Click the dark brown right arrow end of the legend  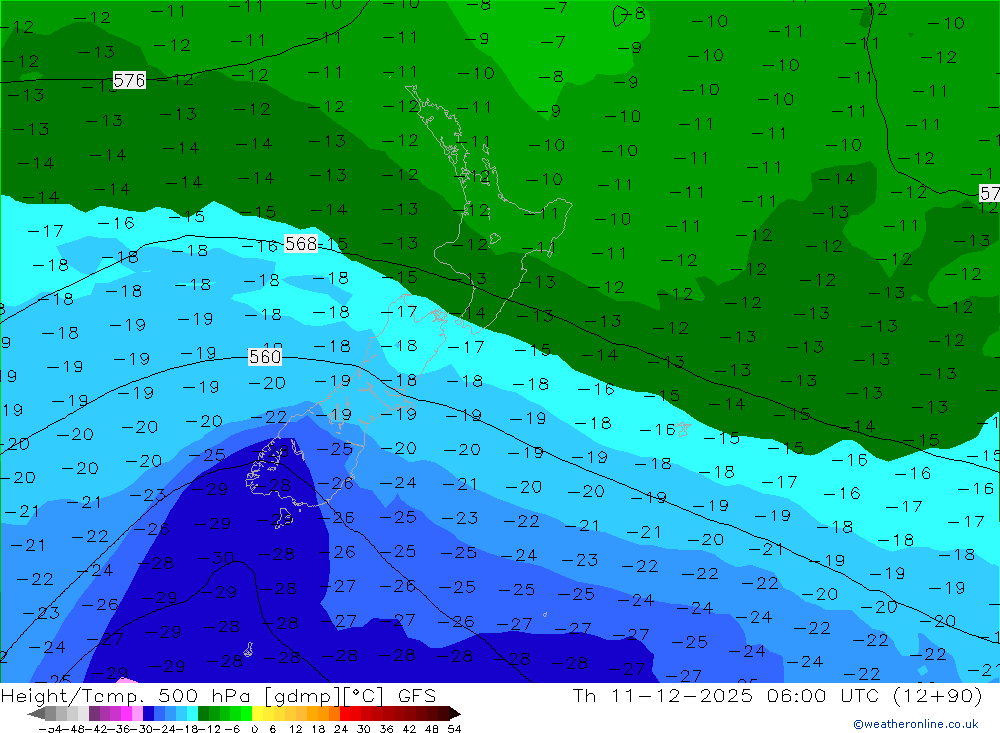[x=454, y=713]
